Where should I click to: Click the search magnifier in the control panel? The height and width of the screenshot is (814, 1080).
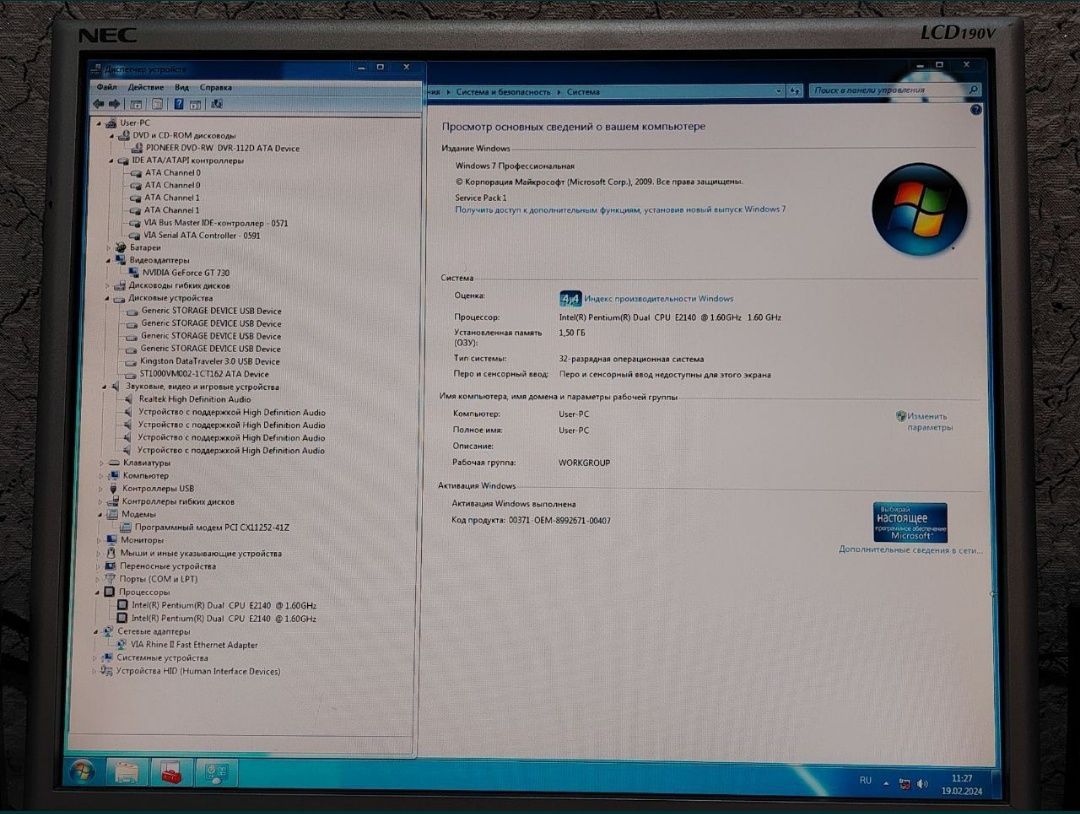tap(973, 90)
